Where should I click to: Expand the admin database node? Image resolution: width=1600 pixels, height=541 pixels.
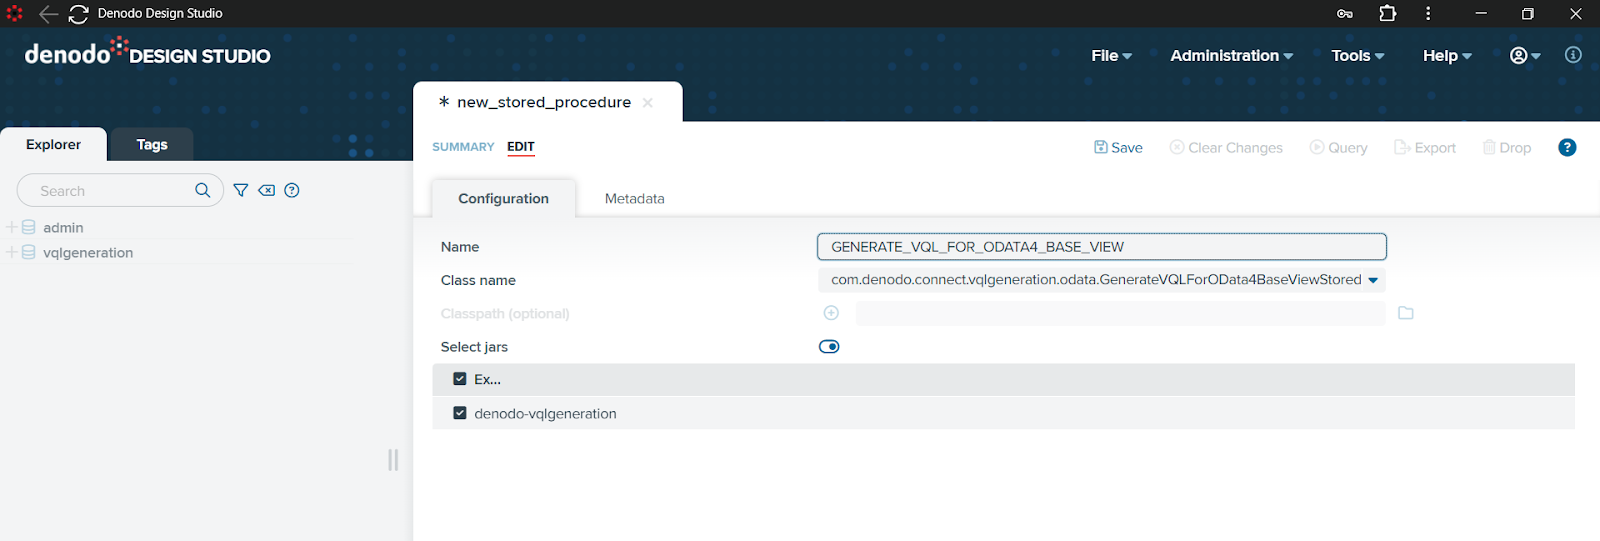(12, 227)
